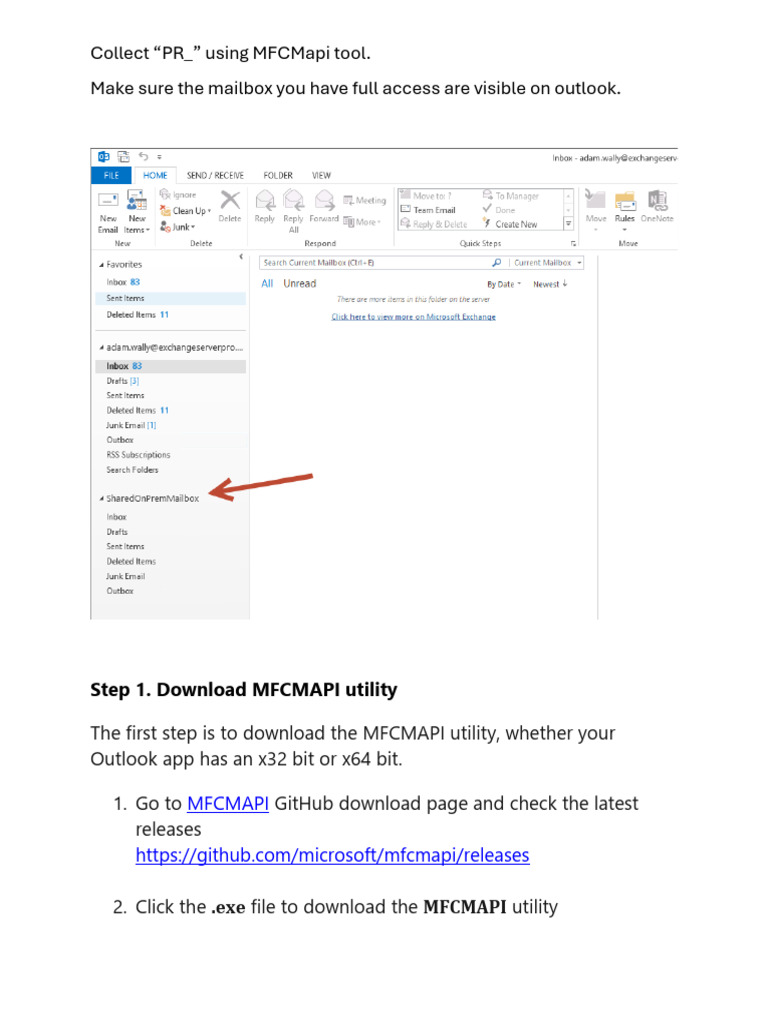
Task: Click to view more on Microsoft Exchange
Action: 413,317
